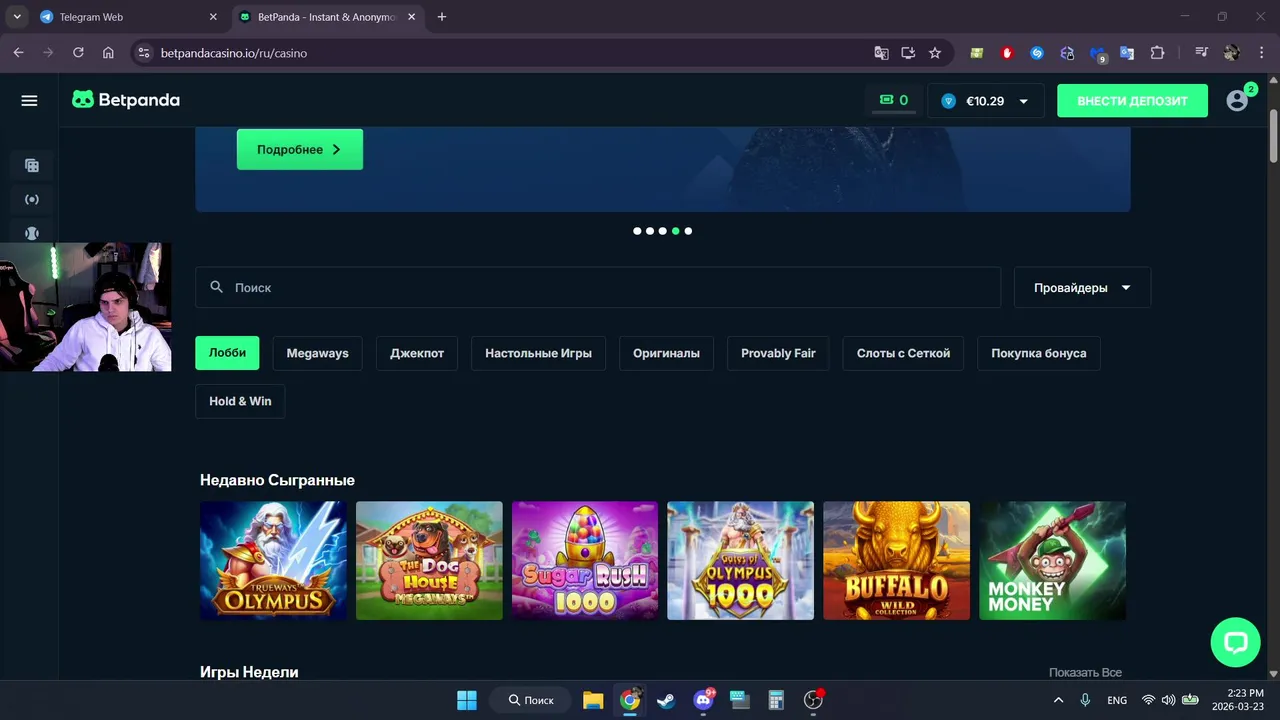This screenshot has height=720, width=1280.
Task: Expand the Провайдеры dropdown
Action: [1082, 287]
